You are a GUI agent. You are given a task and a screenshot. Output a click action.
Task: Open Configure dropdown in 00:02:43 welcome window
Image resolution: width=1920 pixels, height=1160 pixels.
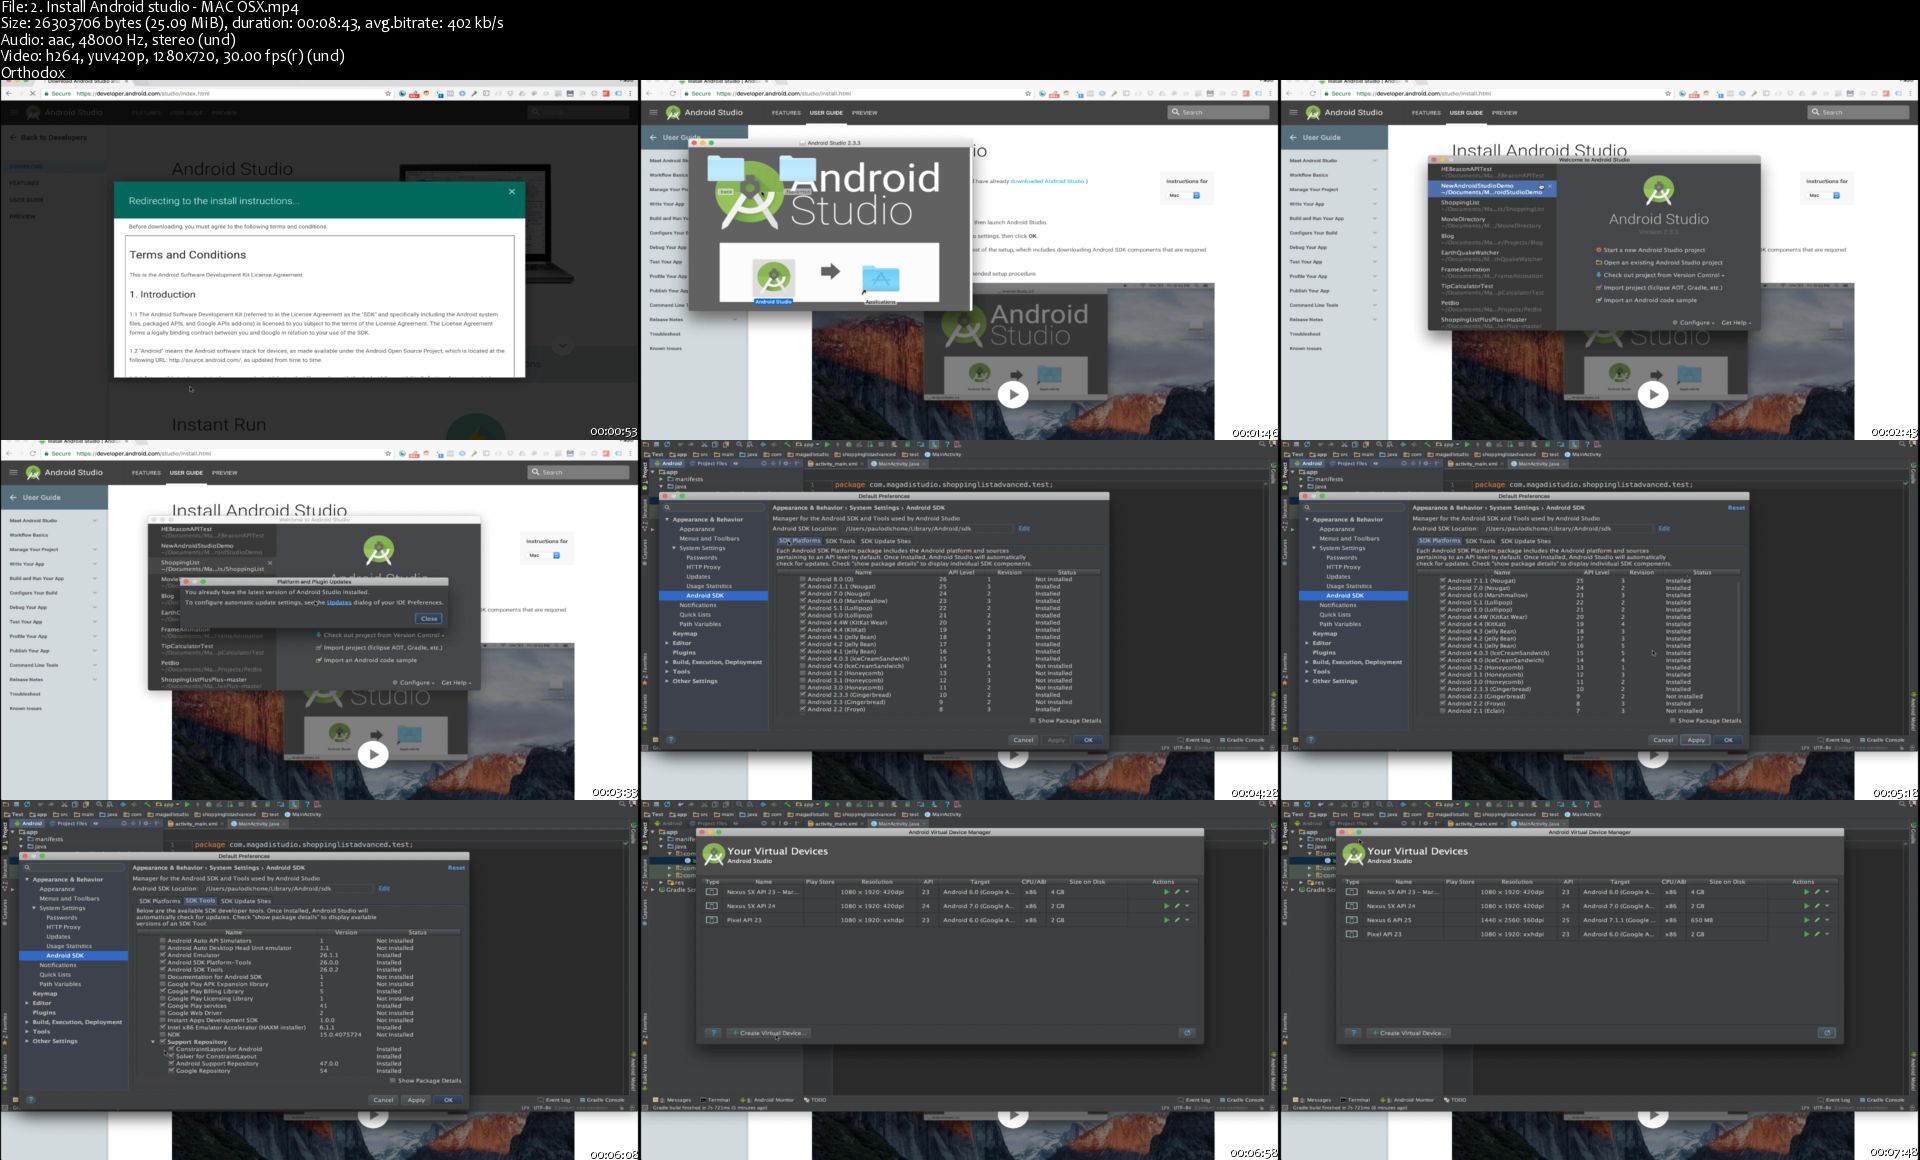1692,323
